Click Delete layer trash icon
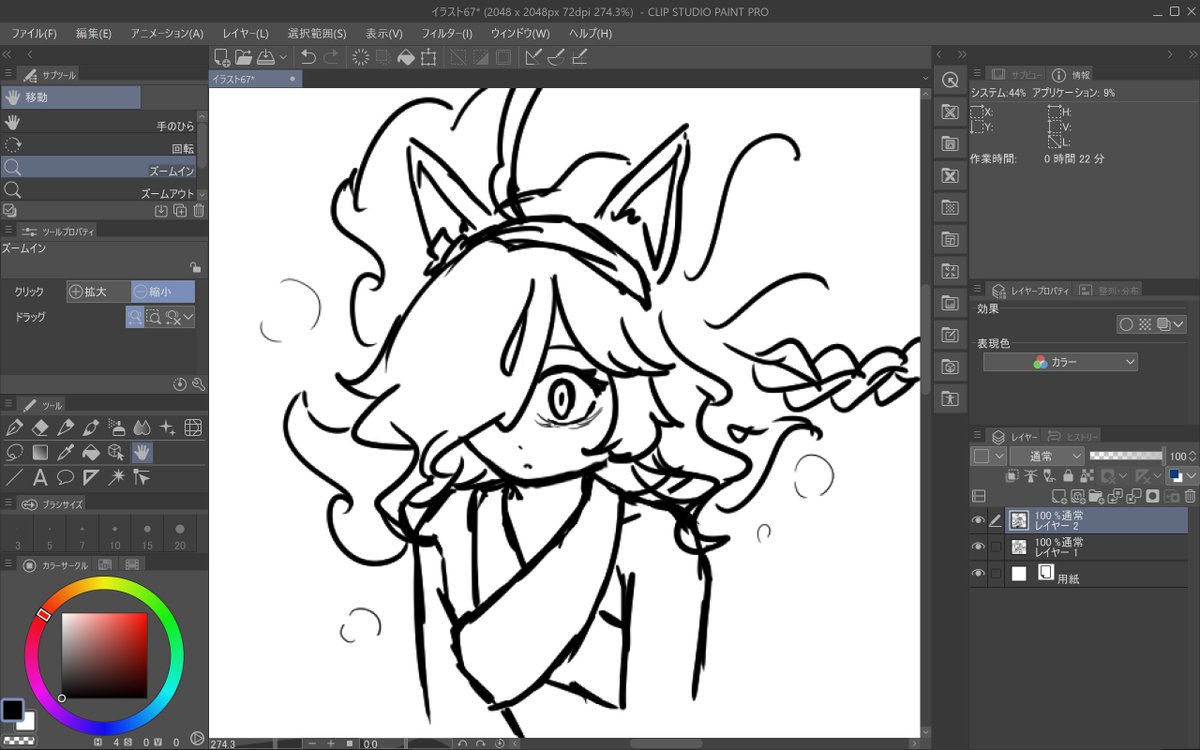 click(x=1190, y=496)
